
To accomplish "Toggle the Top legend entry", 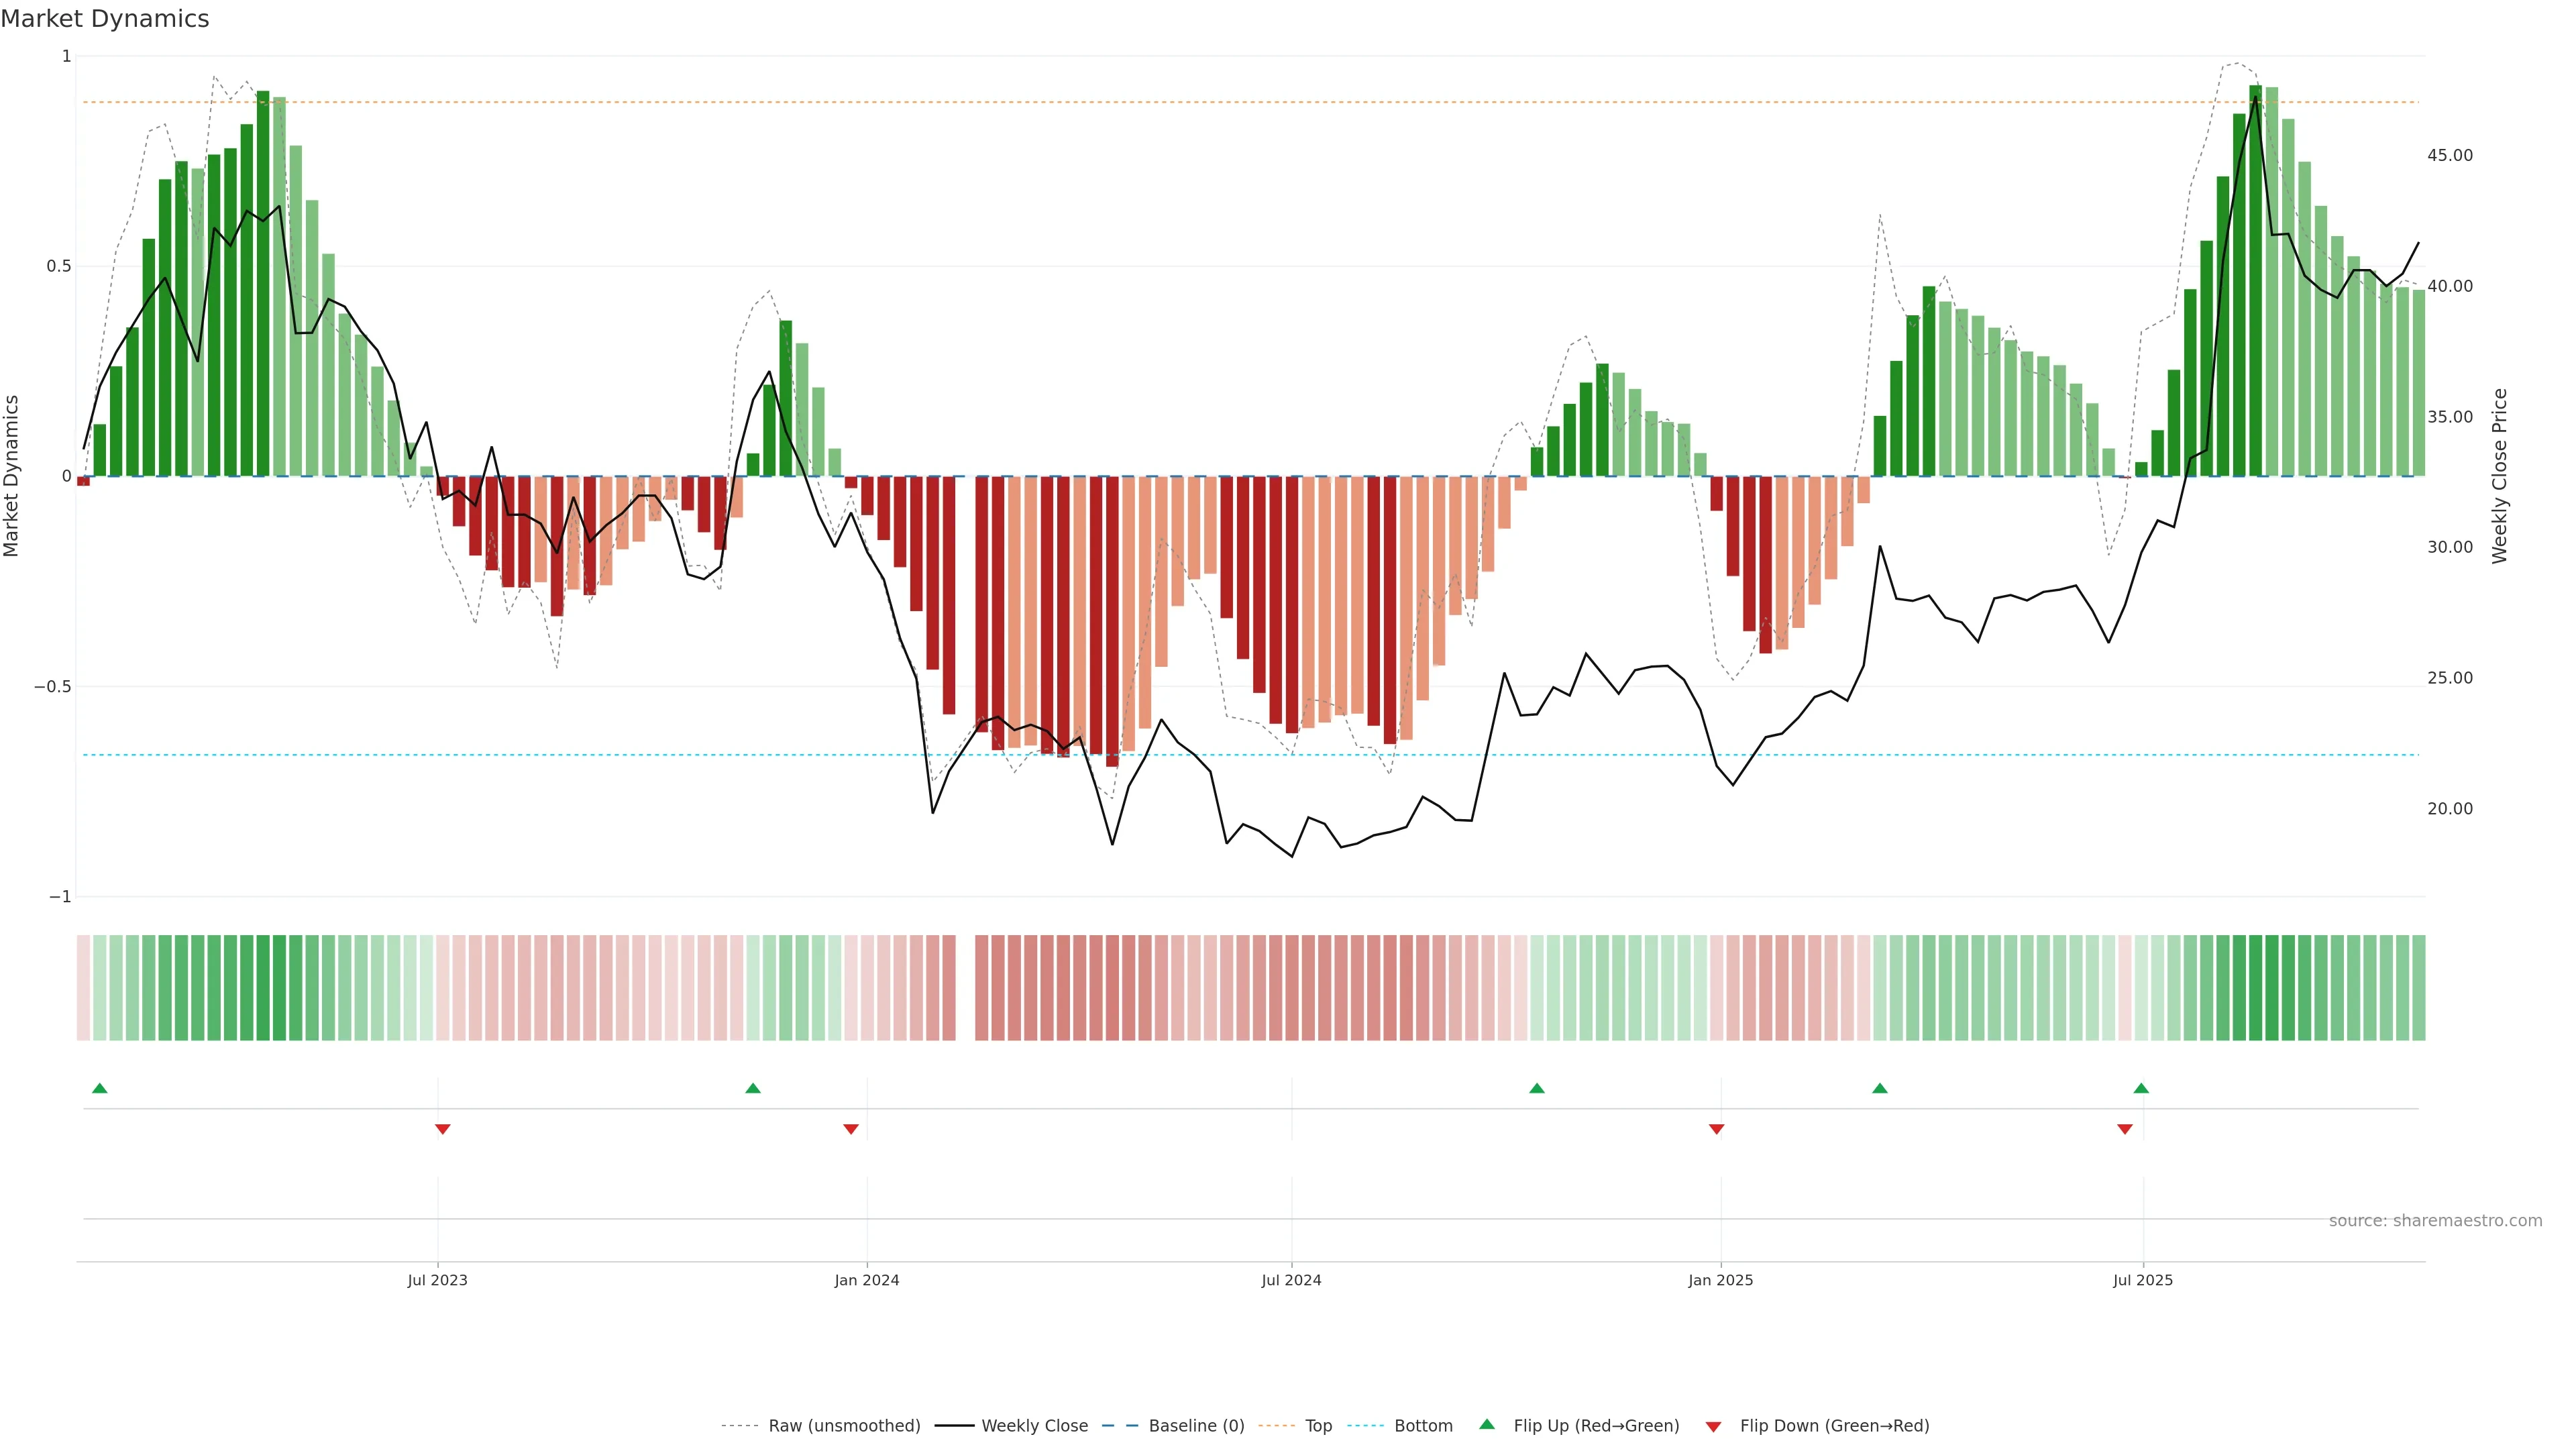I will [1318, 1426].
